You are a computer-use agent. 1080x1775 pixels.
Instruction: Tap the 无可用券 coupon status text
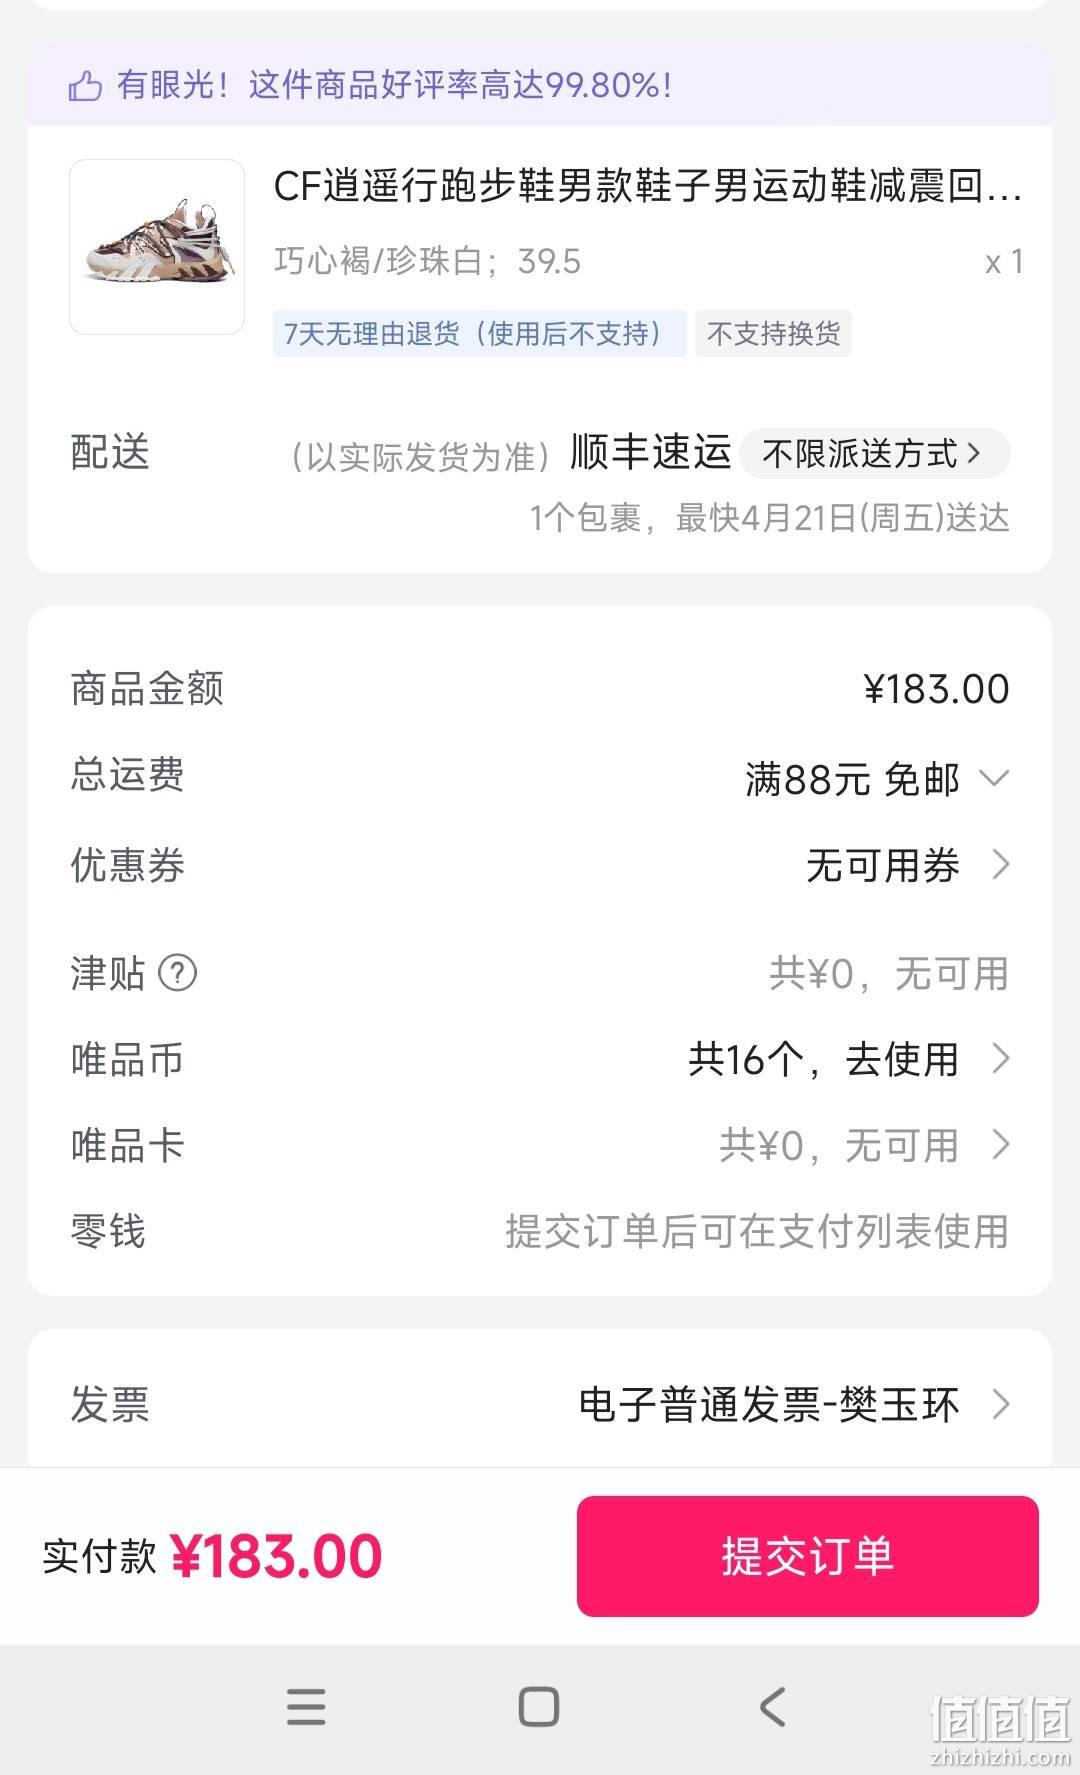point(883,866)
